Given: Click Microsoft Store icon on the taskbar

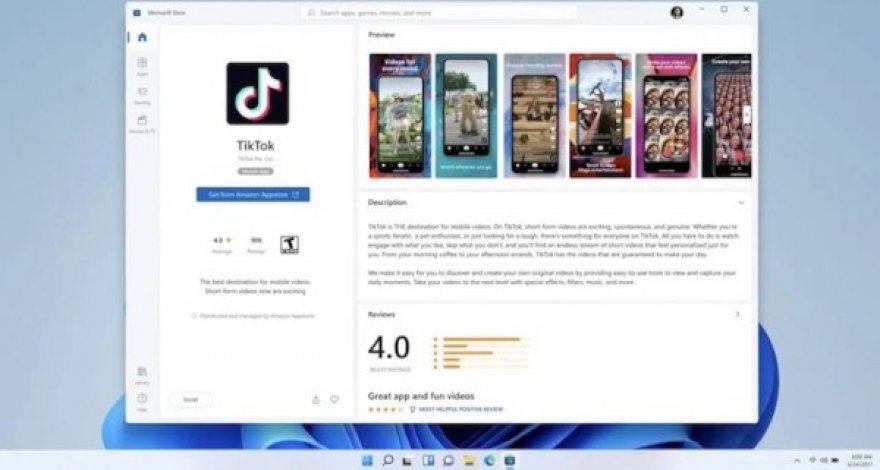Looking at the screenshot, I should pyautogui.click(x=510, y=460).
